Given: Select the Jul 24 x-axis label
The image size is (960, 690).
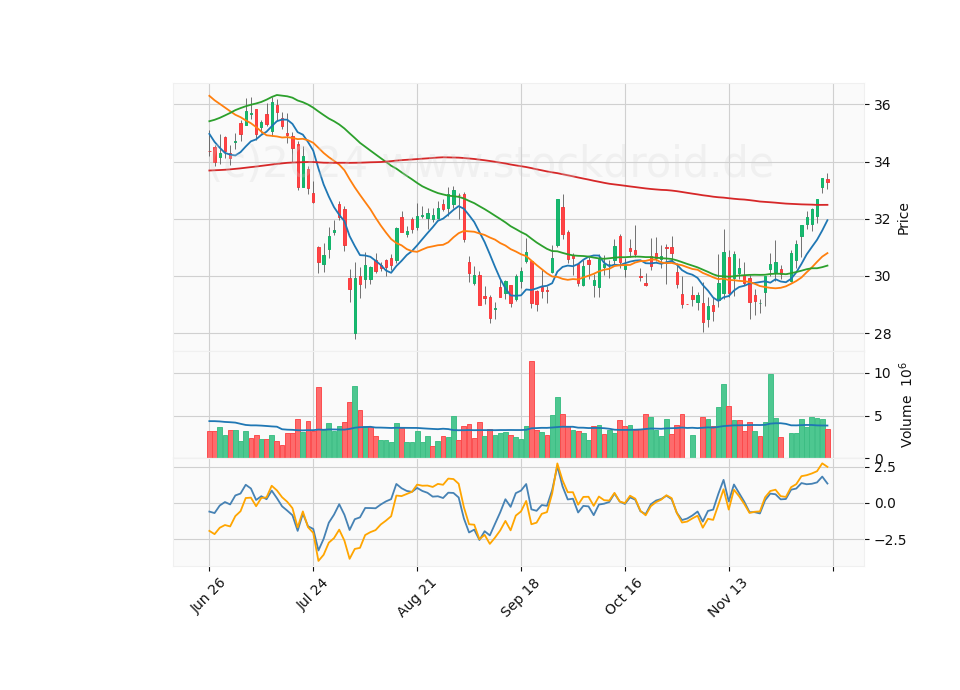Looking at the screenshot, I should (311, 595).
